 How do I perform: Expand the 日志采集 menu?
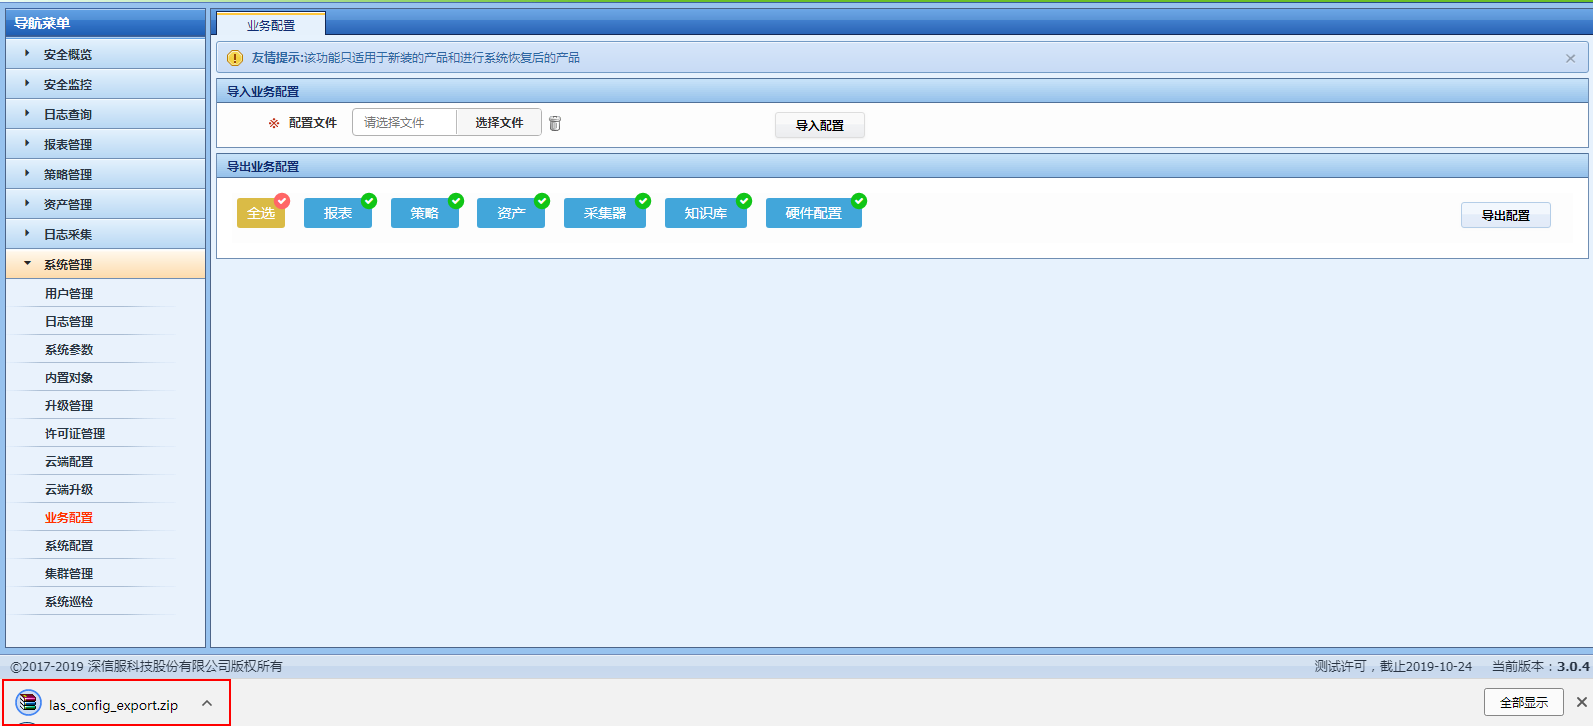[x=105, y=234]
